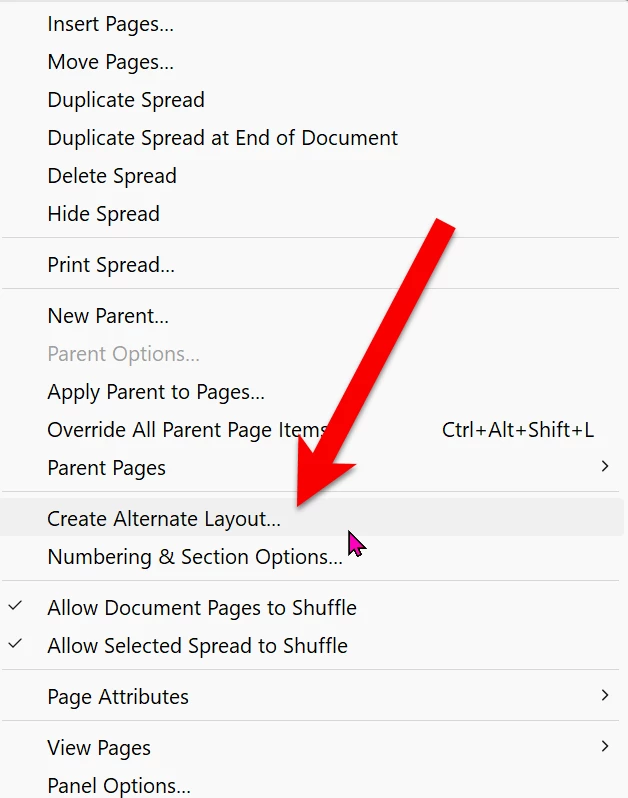Open Numbering & Section Options

[195, 557]
